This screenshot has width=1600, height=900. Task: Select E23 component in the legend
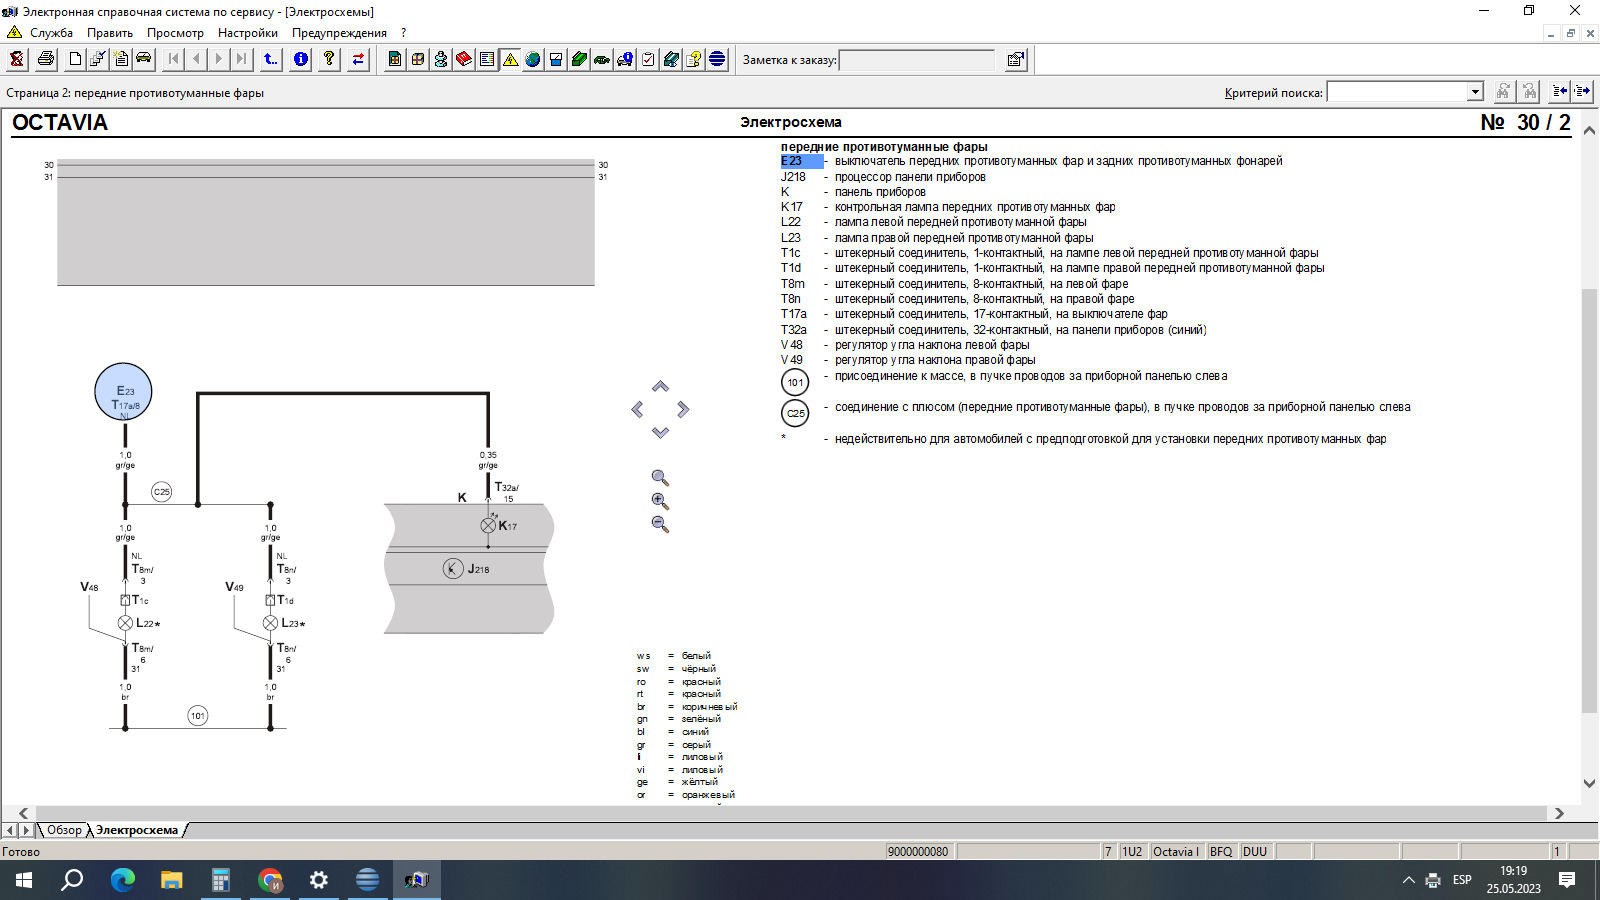pyautogui.click(x=792, y=161)
